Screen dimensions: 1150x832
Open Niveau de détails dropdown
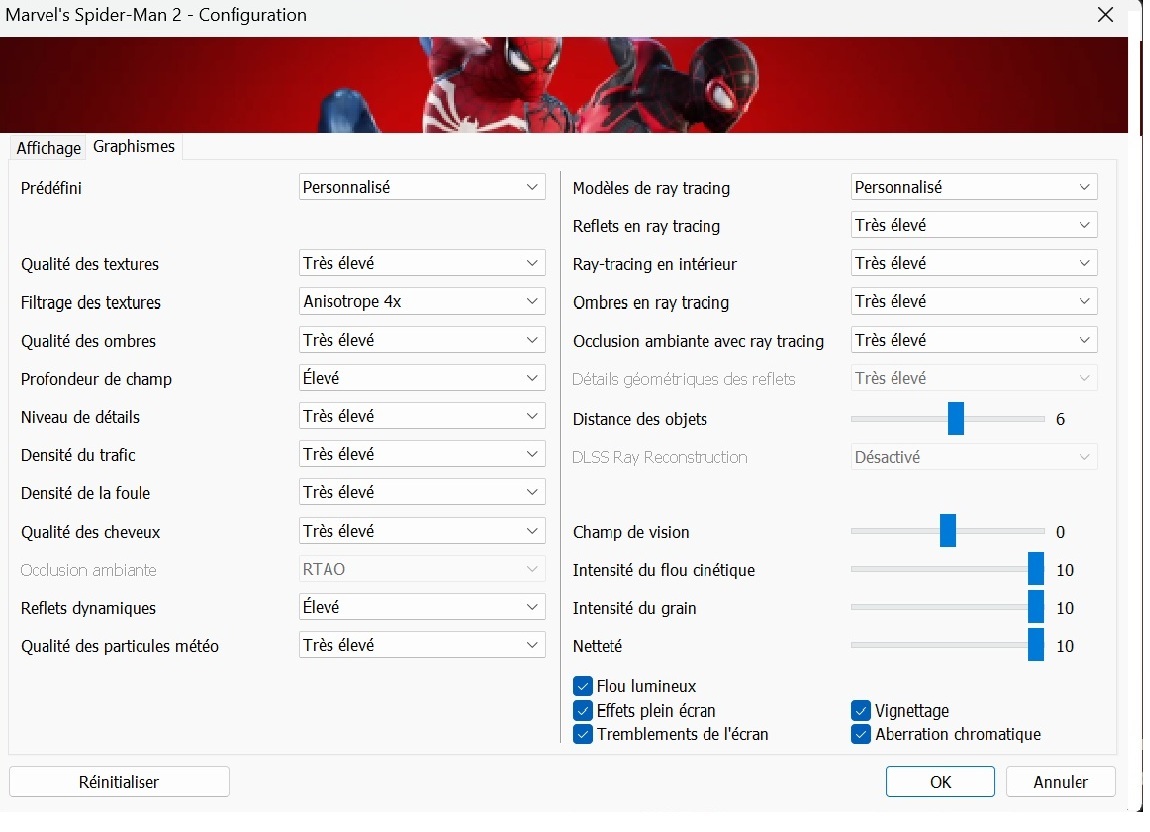tap(422, 417)
